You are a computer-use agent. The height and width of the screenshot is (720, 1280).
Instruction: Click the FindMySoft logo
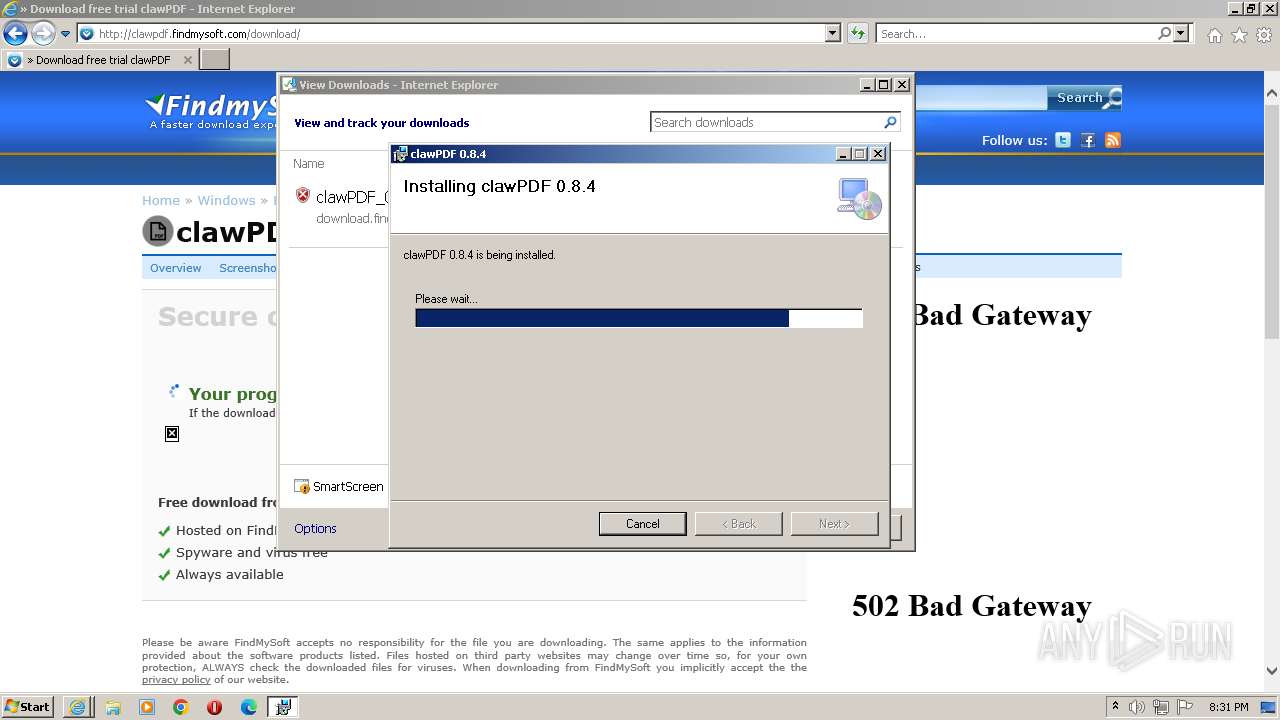[210, 111]
